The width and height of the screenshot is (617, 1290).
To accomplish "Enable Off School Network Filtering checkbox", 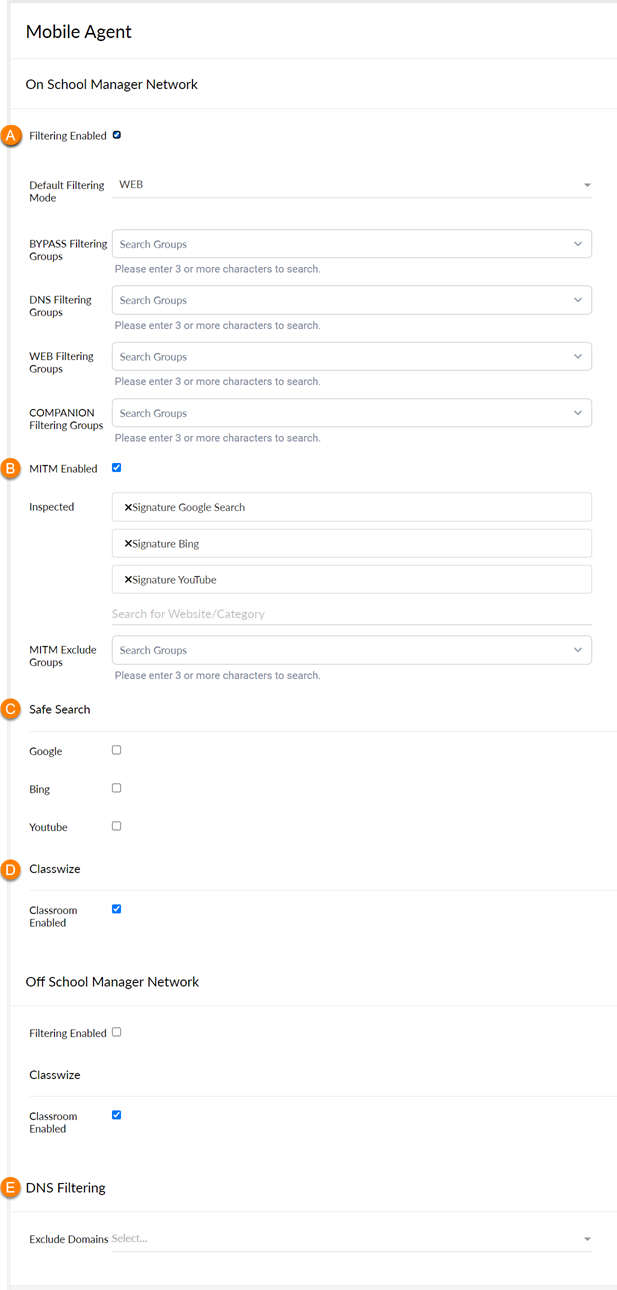I will [117, 1032].
